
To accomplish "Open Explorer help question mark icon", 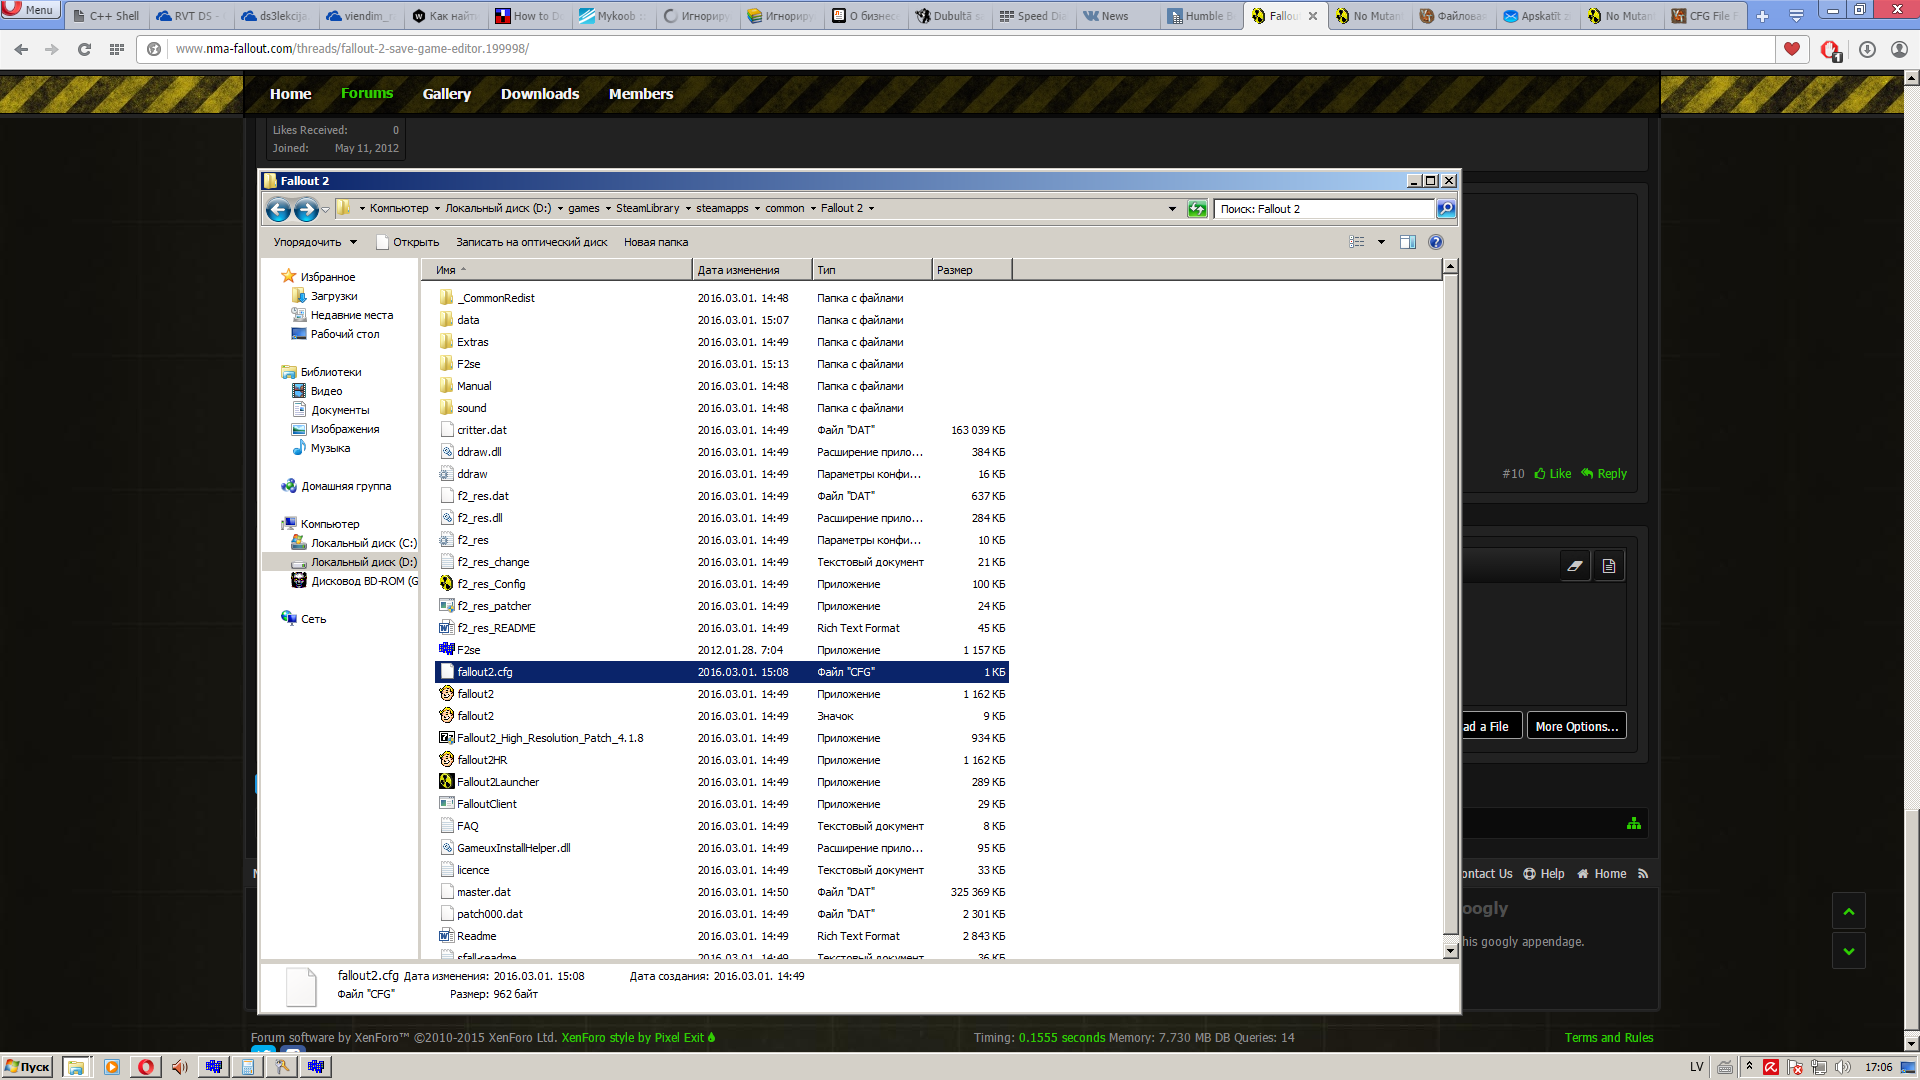I will (1436, 242).
